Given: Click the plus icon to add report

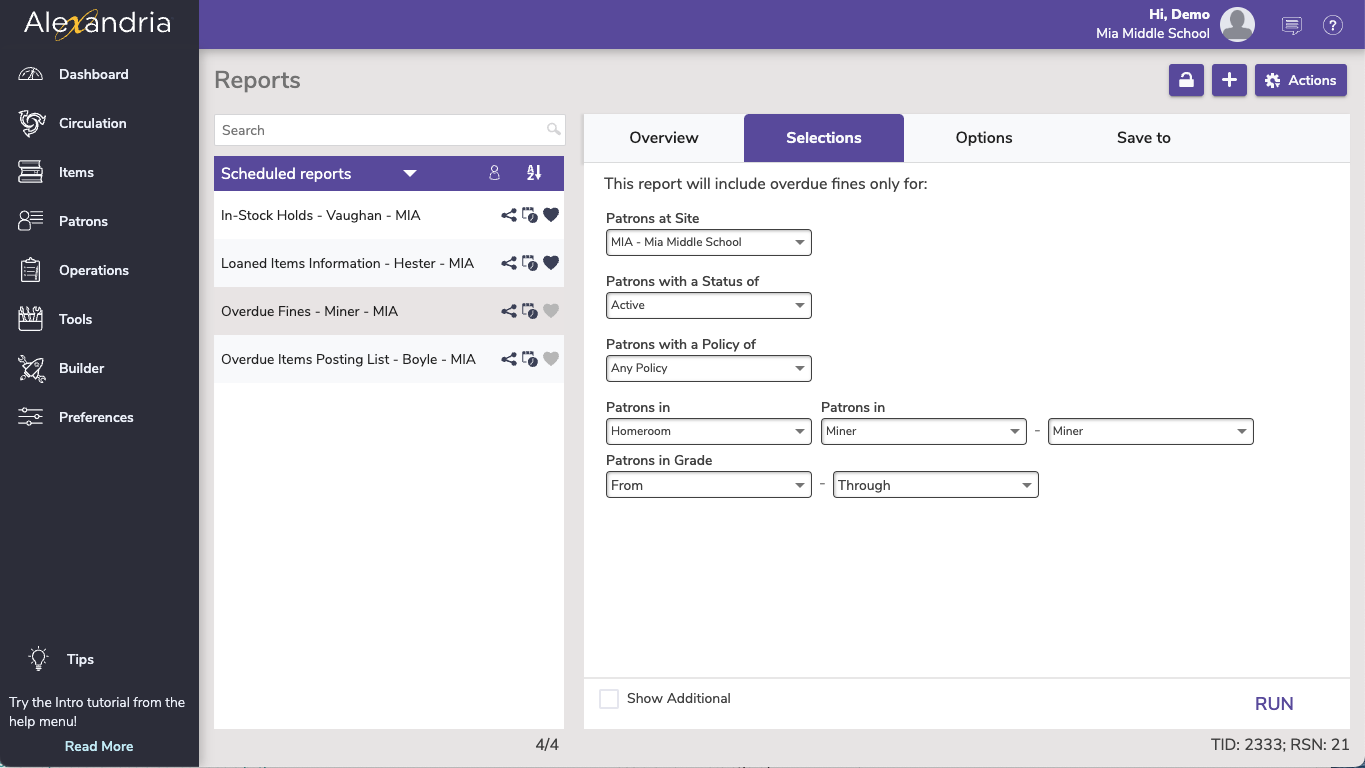Looking at the screenshot, I should click(1229, 81).
